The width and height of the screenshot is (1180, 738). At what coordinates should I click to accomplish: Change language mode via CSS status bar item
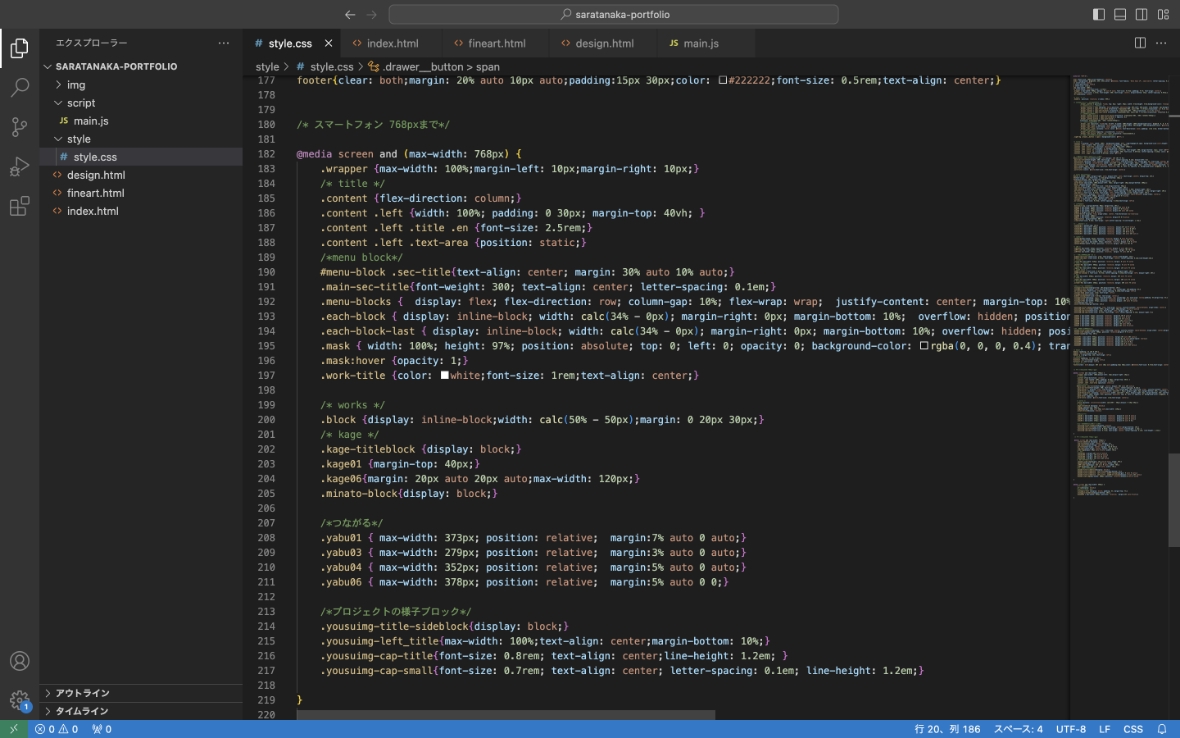click(1134, 729)
